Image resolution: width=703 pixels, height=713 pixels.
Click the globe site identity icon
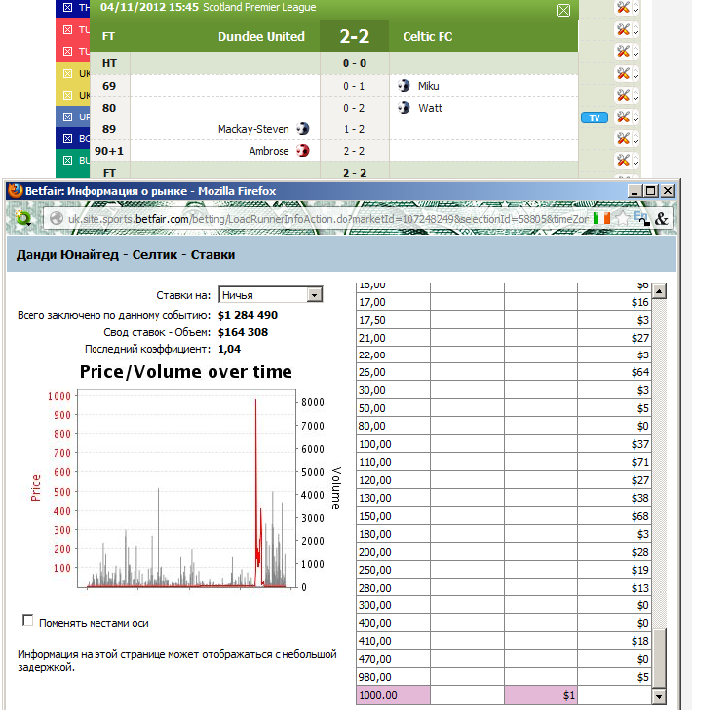pyautogui.click(x=56, y=219)
